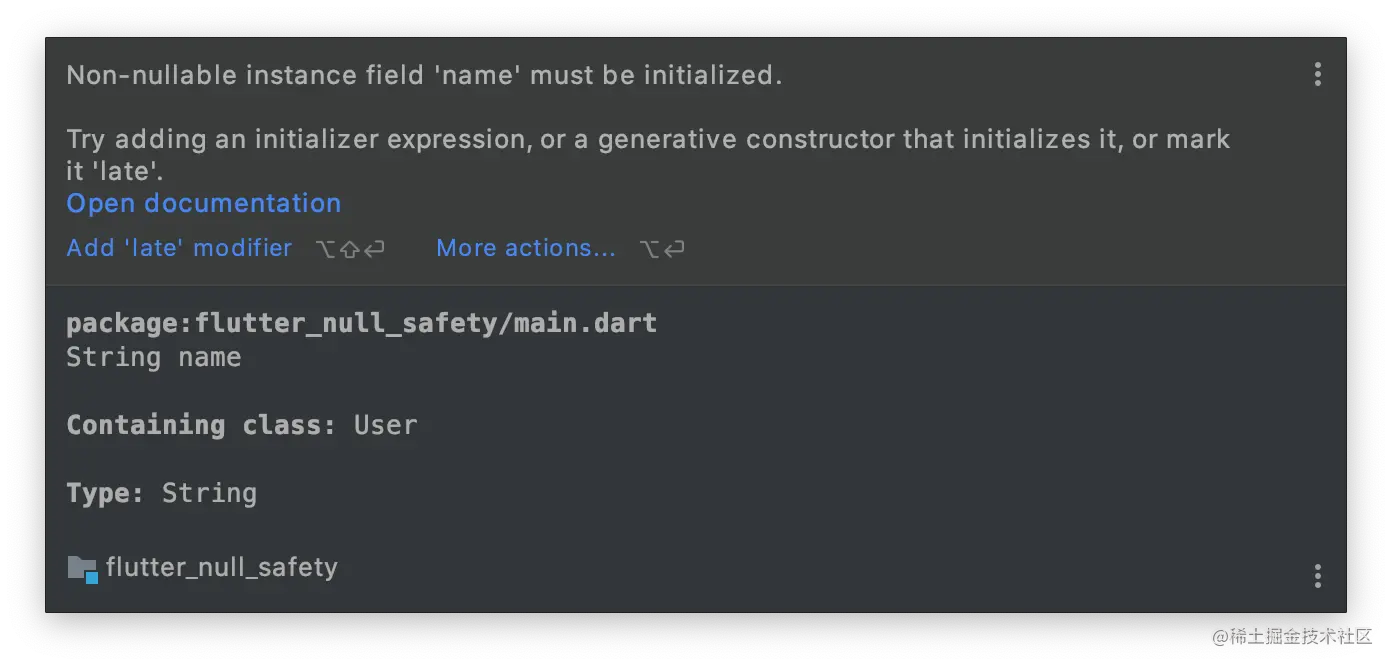Apply the Add 'late' modifier quick fix

179,248
